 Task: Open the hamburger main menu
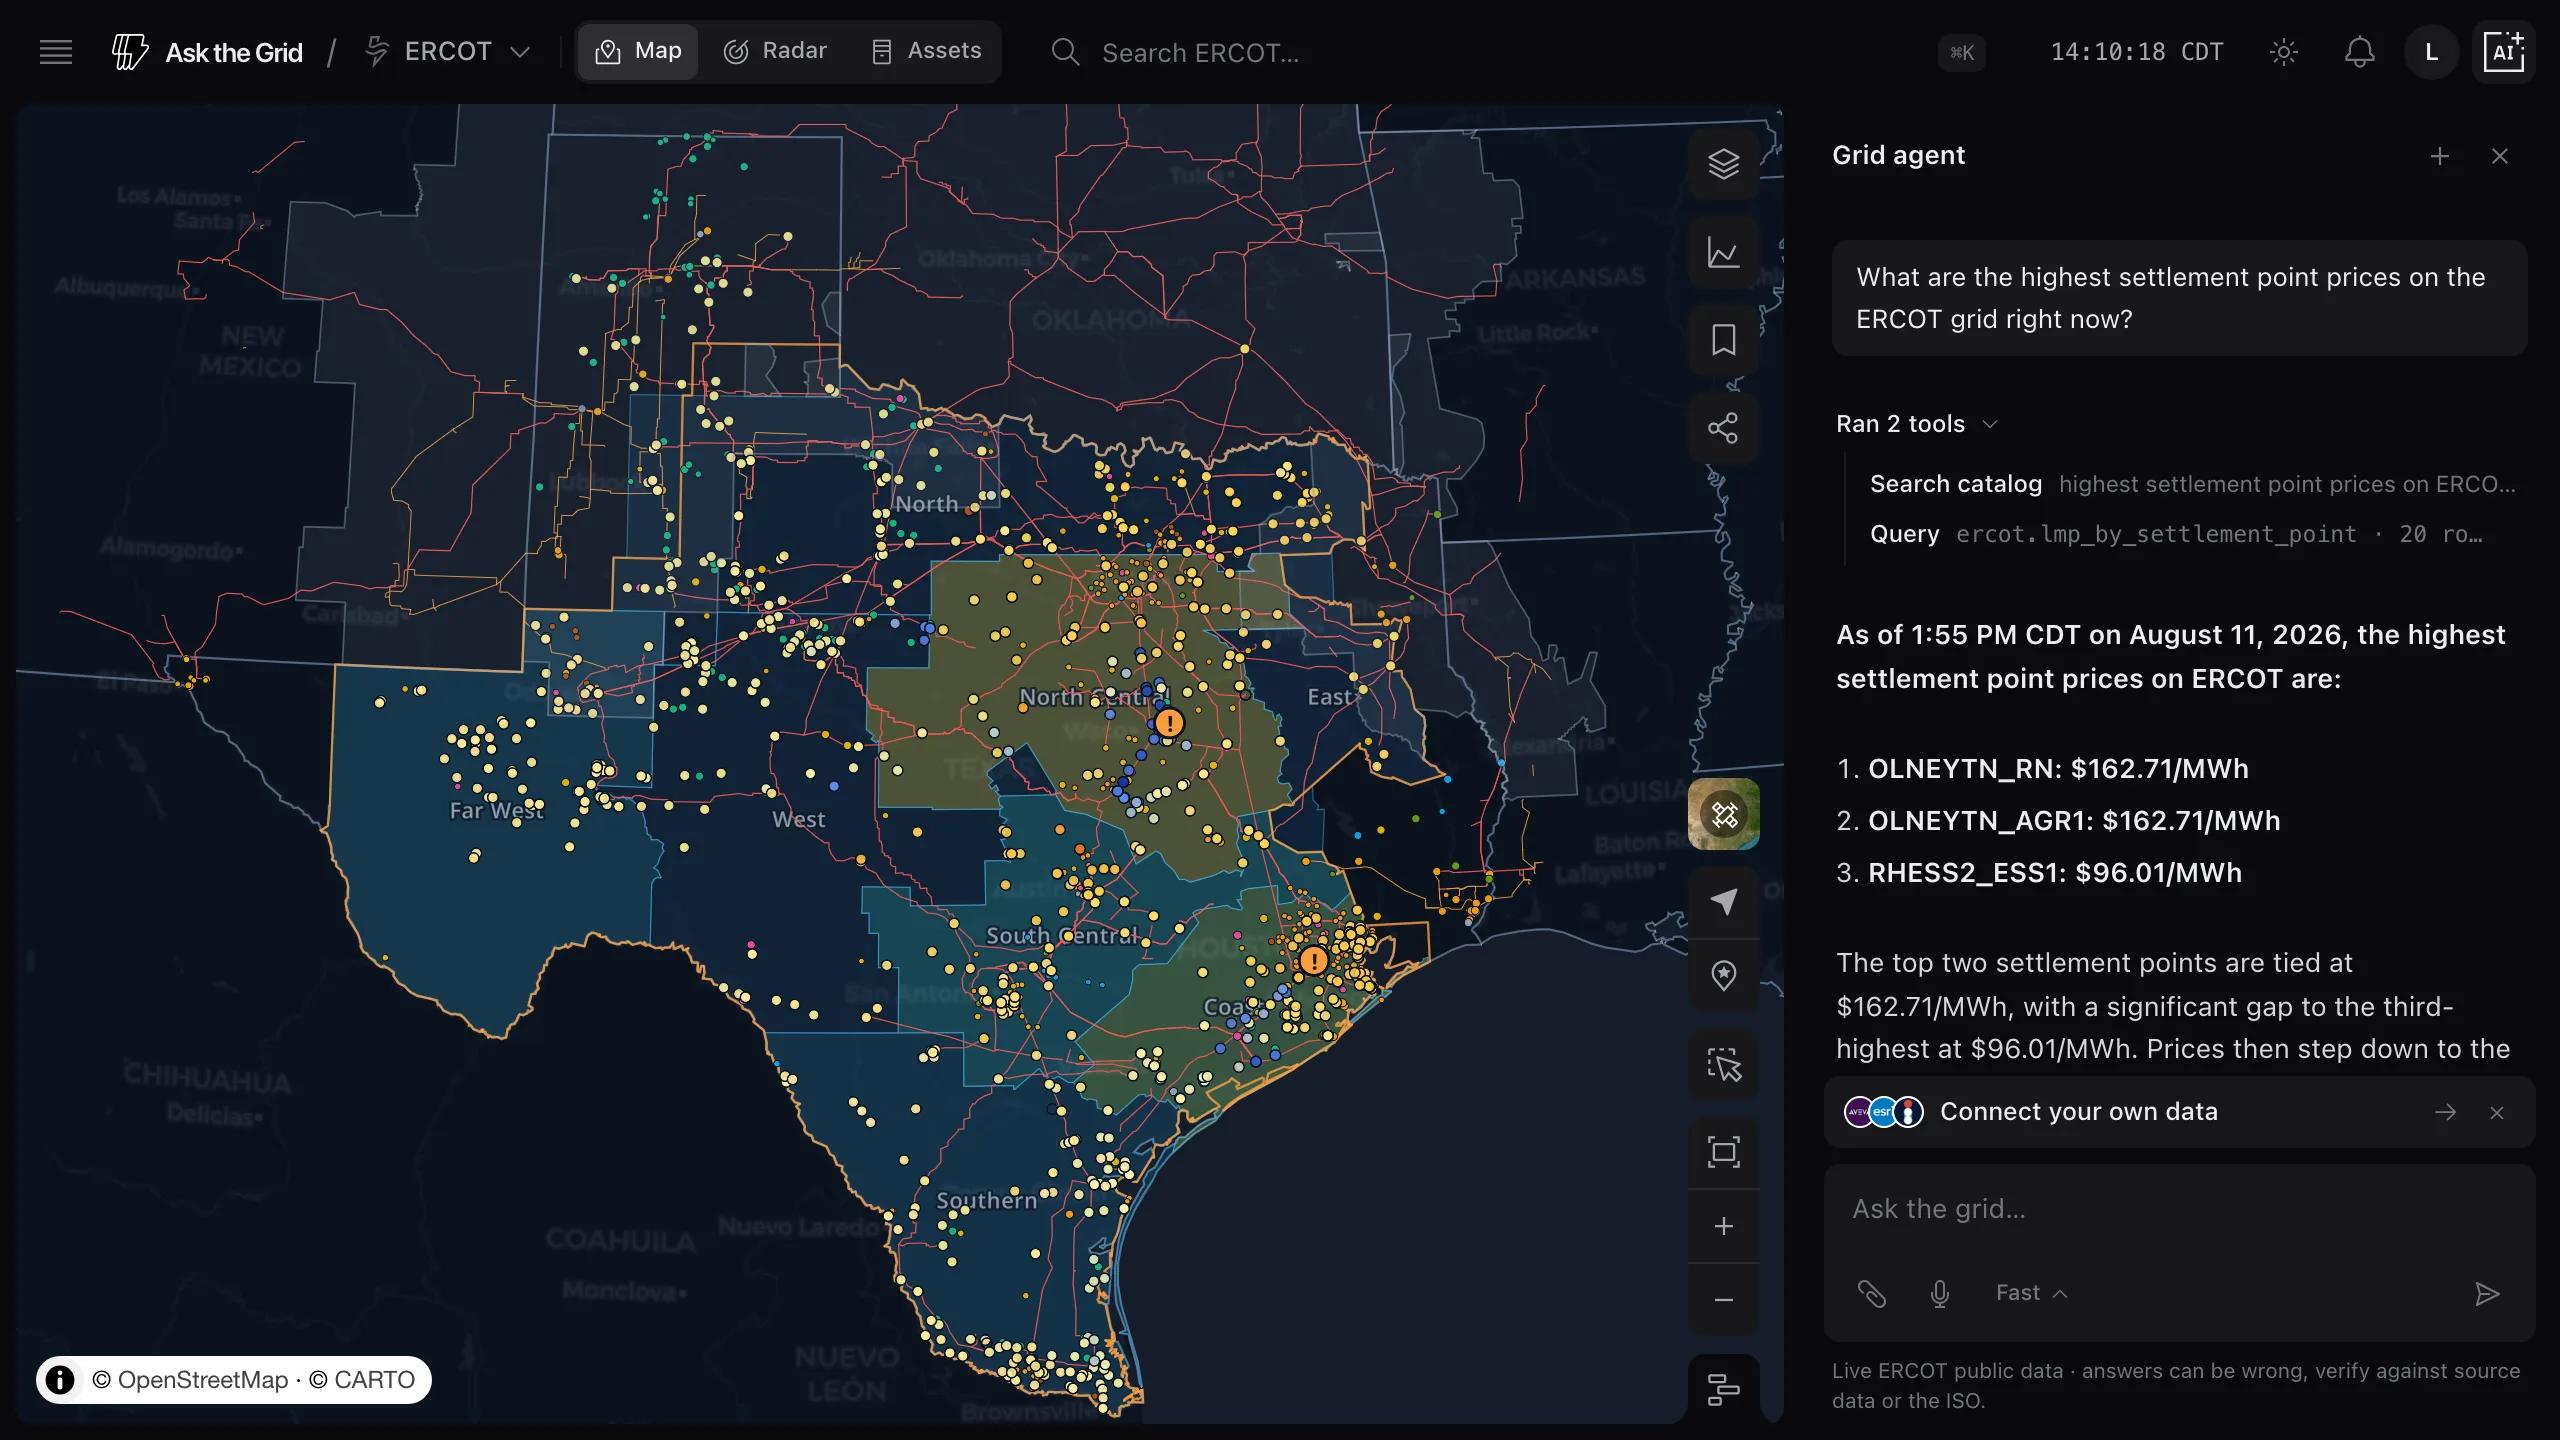56,52
